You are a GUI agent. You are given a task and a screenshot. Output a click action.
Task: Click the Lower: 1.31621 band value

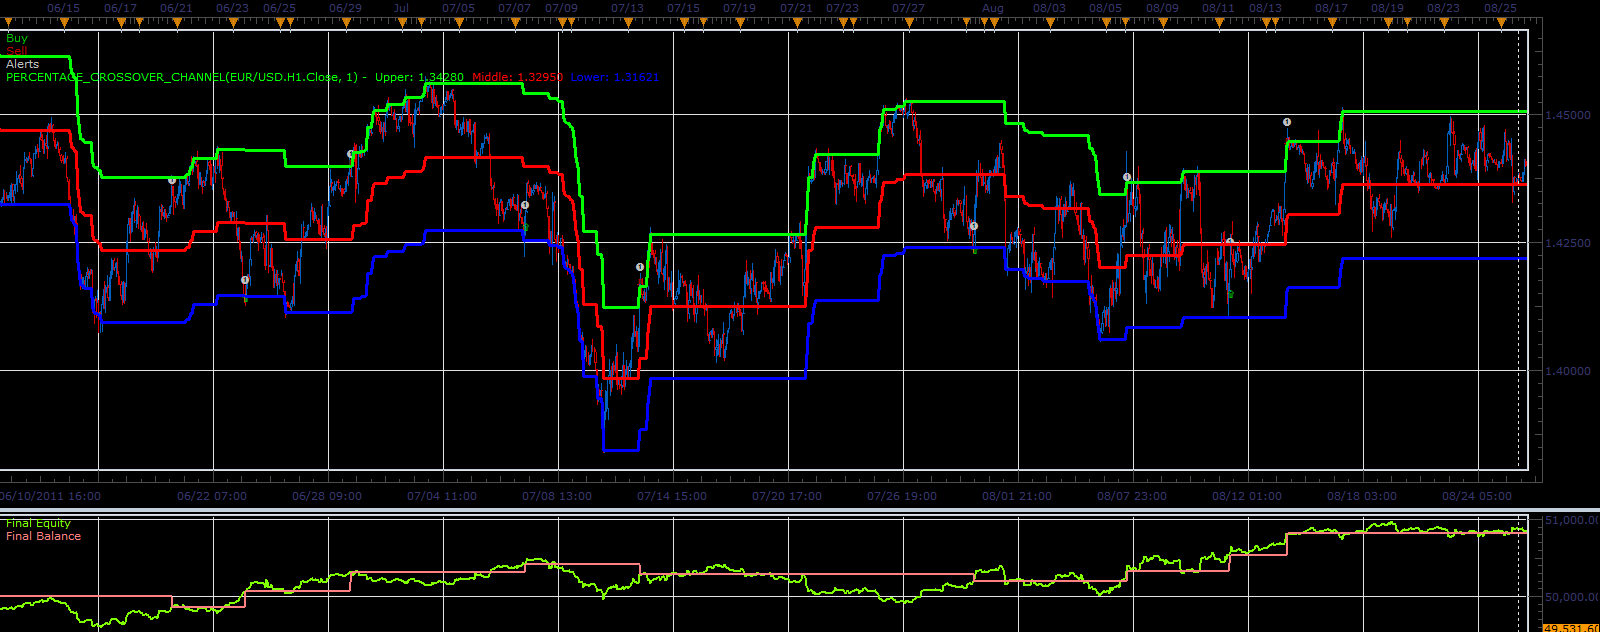(x=615, y=77)
